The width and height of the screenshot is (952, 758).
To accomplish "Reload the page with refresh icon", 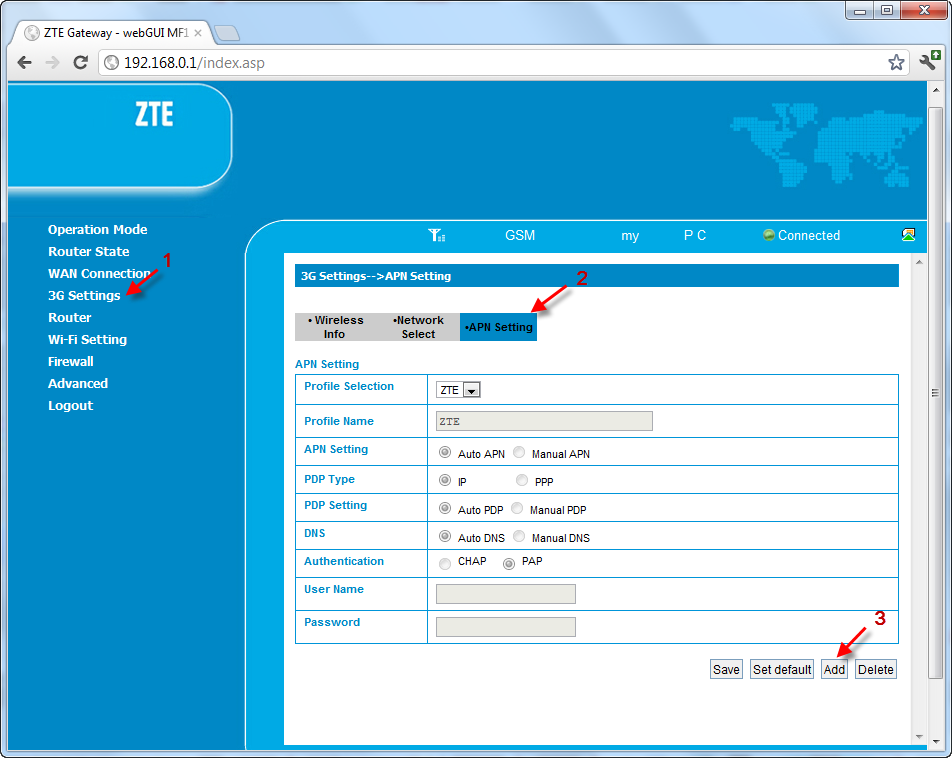I will (80, 63).
